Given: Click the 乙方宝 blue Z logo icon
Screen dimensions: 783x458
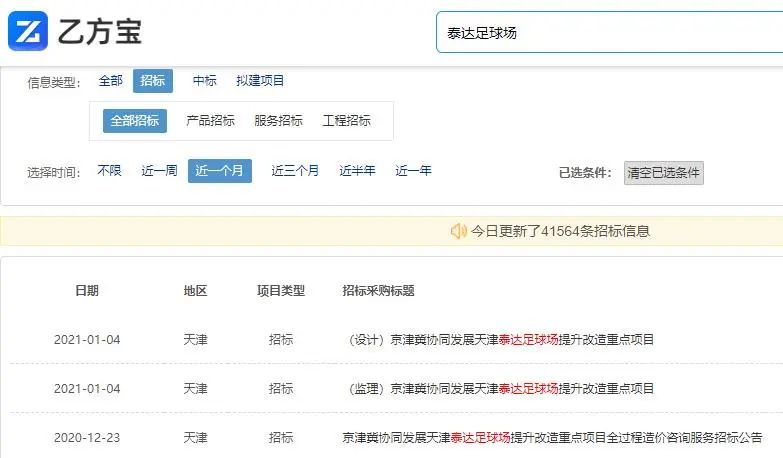Looking at the screenshot, I should (28, 31).
